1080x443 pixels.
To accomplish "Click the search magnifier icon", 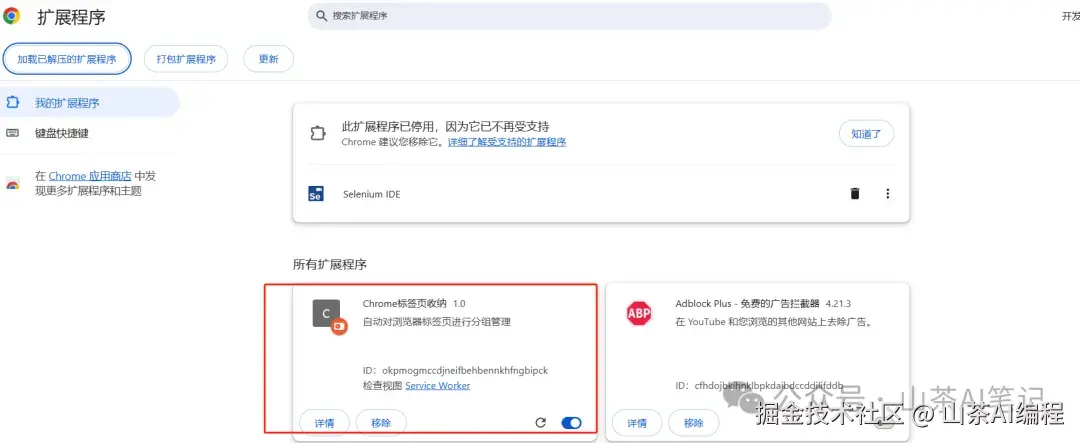I will 321,15.
